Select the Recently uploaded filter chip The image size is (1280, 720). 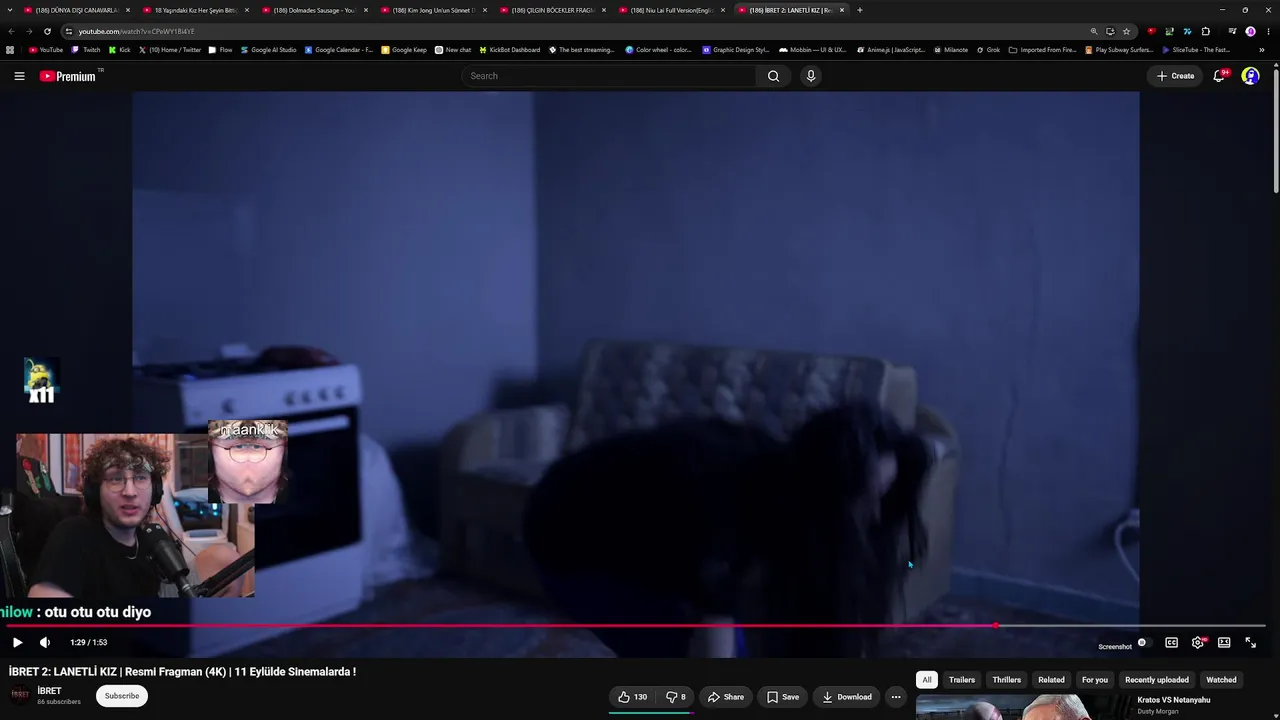(1157, 680)
